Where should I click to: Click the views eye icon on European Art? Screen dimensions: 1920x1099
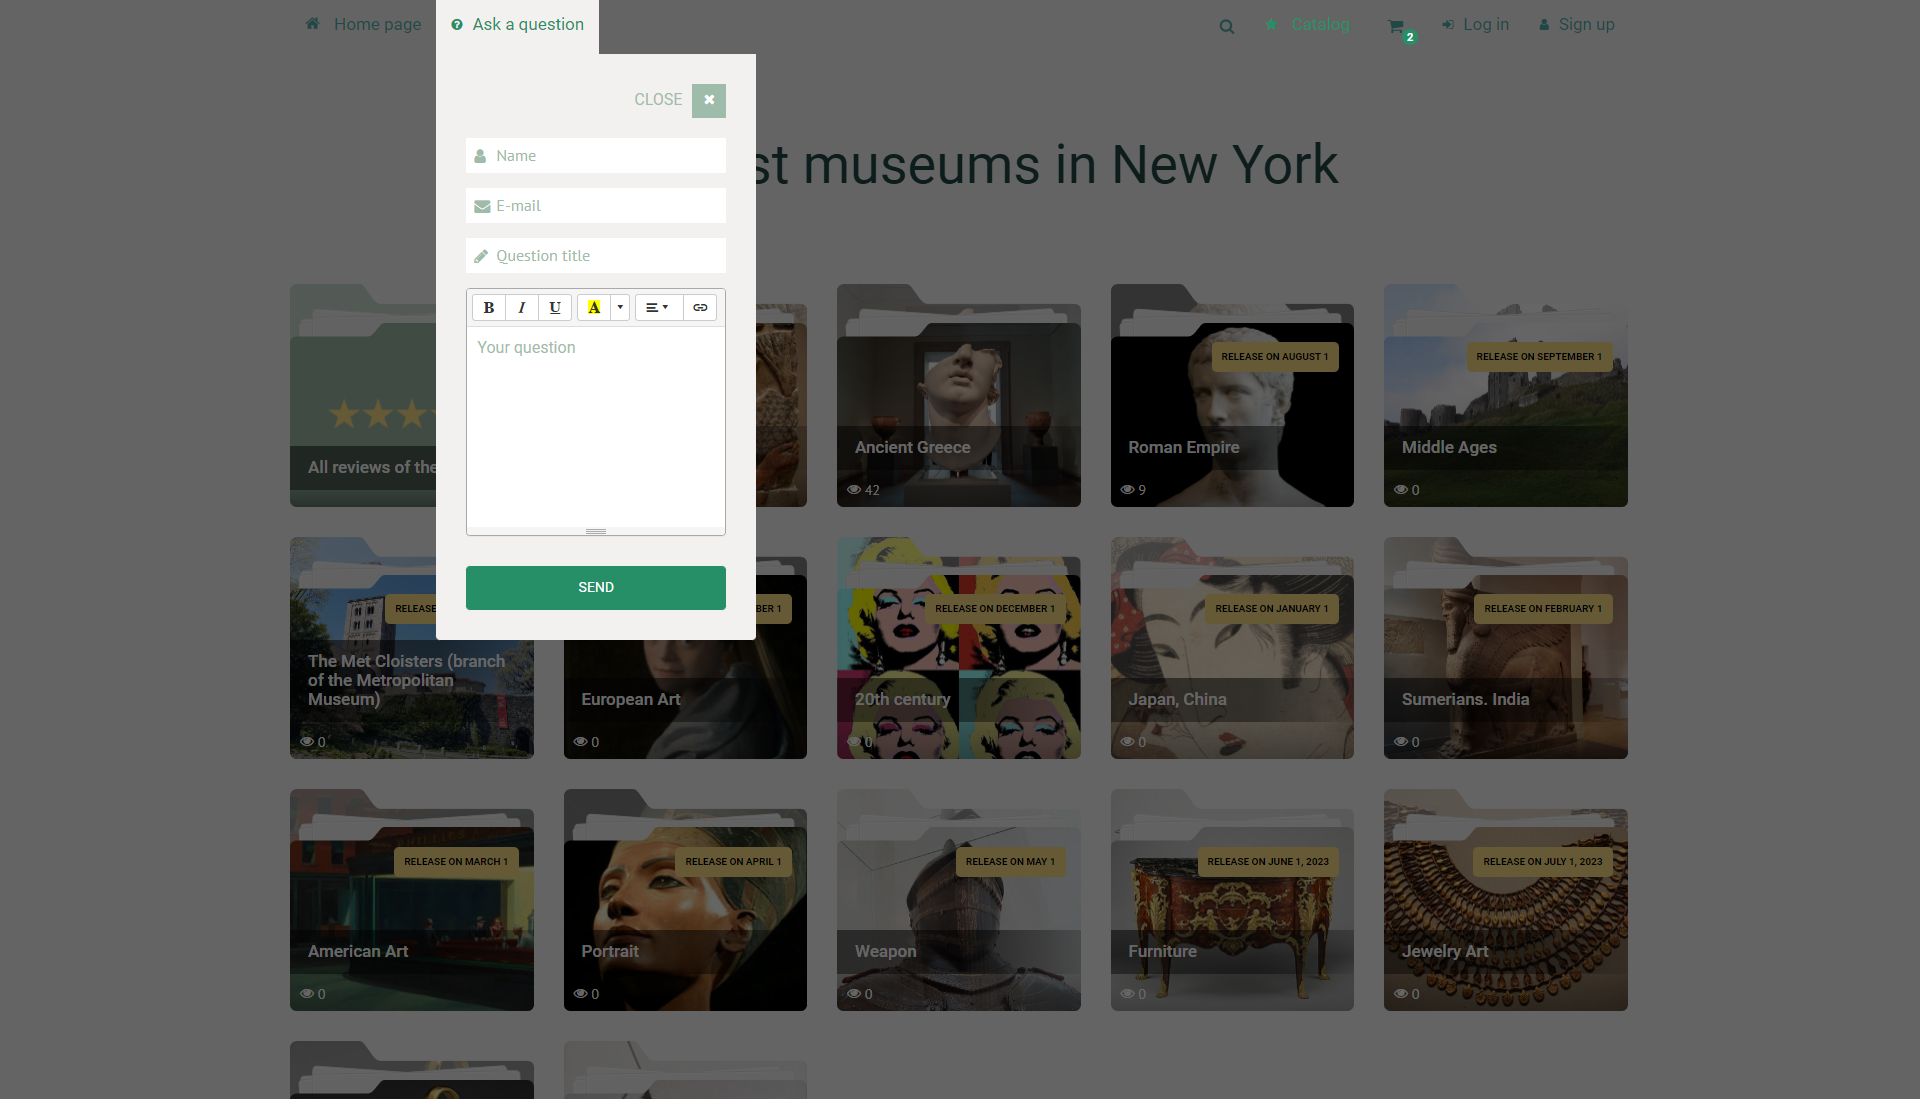(x=580, y=742)
